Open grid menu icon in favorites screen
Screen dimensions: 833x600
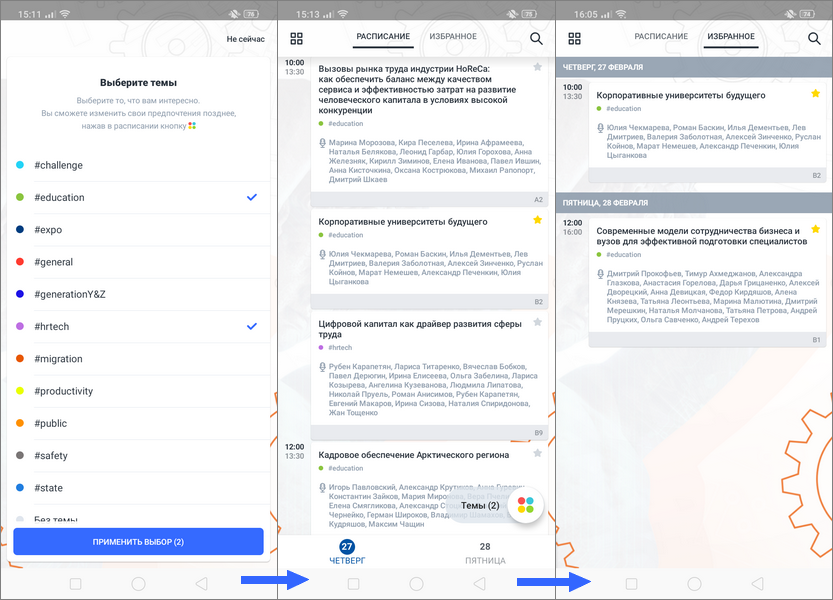[x=574, y=38]
